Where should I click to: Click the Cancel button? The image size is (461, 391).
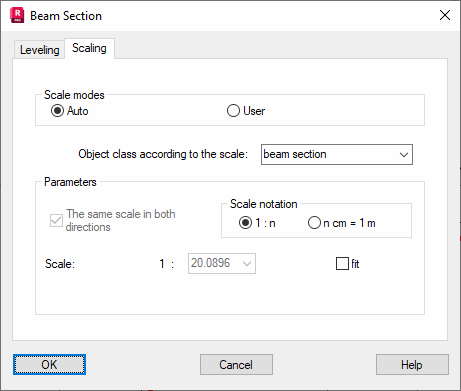pos(236,365)
